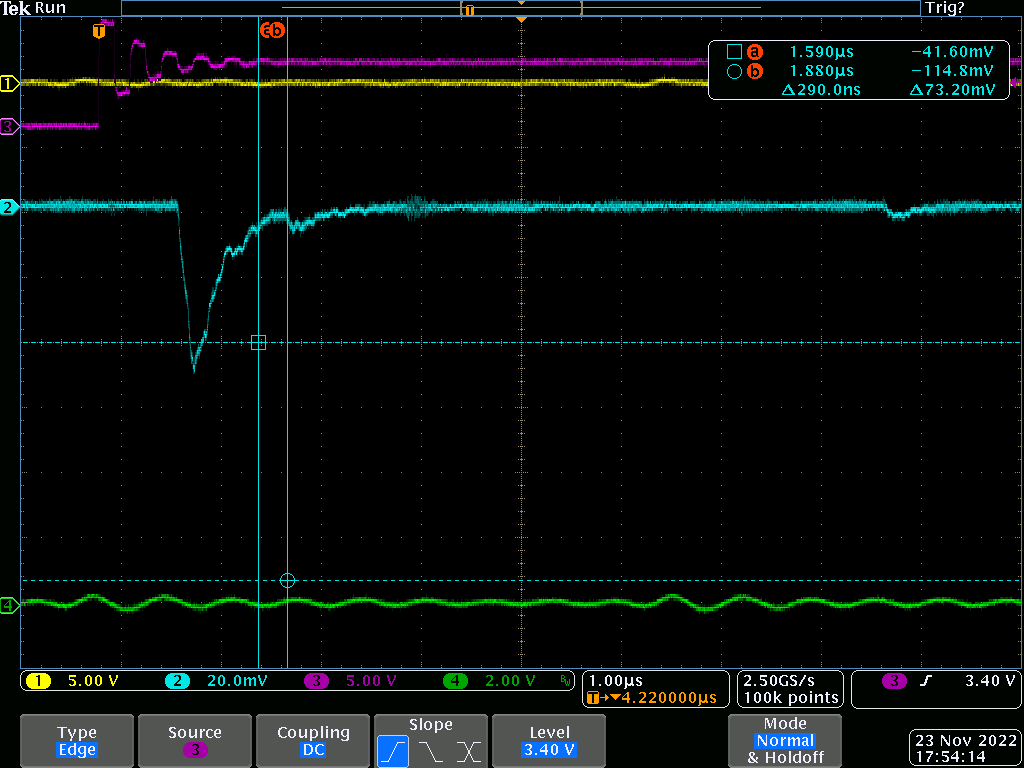Click the cursor a/b readout box
The height and width of the screenshot is (768, 1024).
tap(858, 70)
